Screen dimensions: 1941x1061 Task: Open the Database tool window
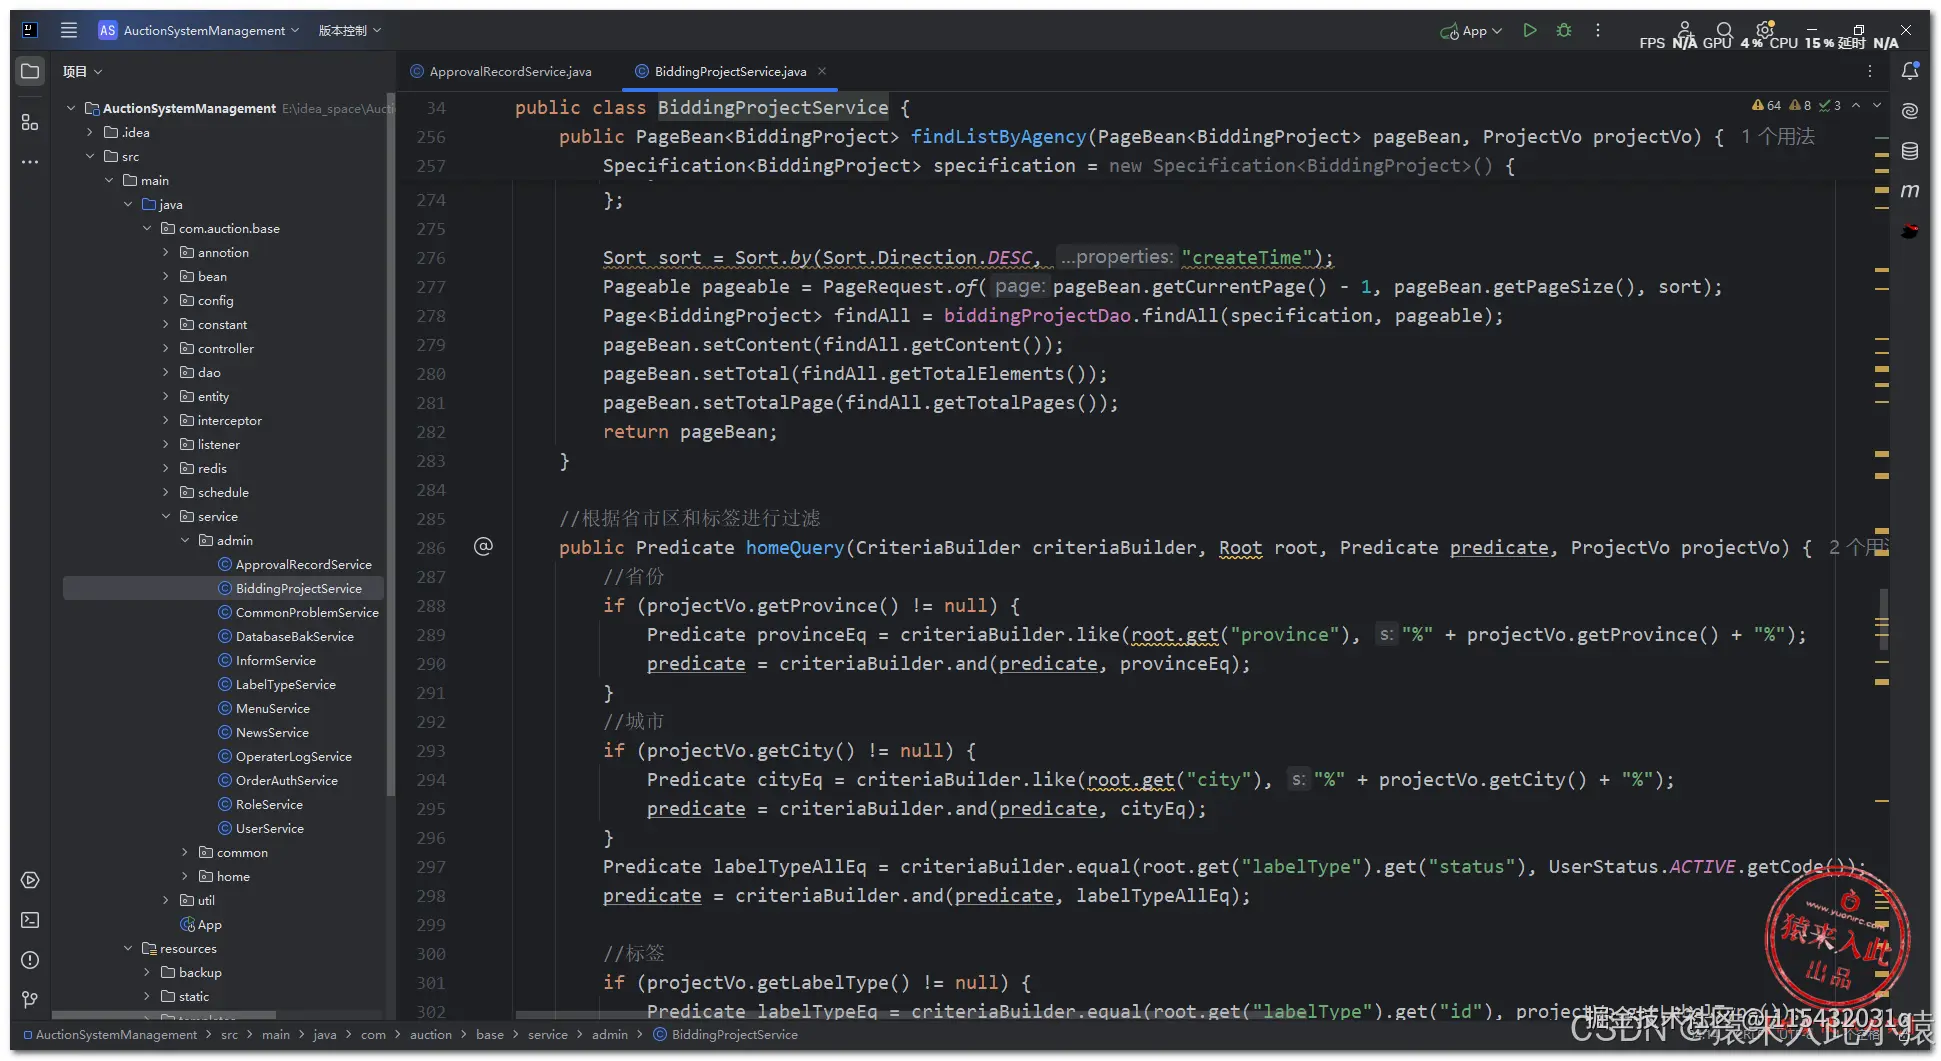[1910, 151]
